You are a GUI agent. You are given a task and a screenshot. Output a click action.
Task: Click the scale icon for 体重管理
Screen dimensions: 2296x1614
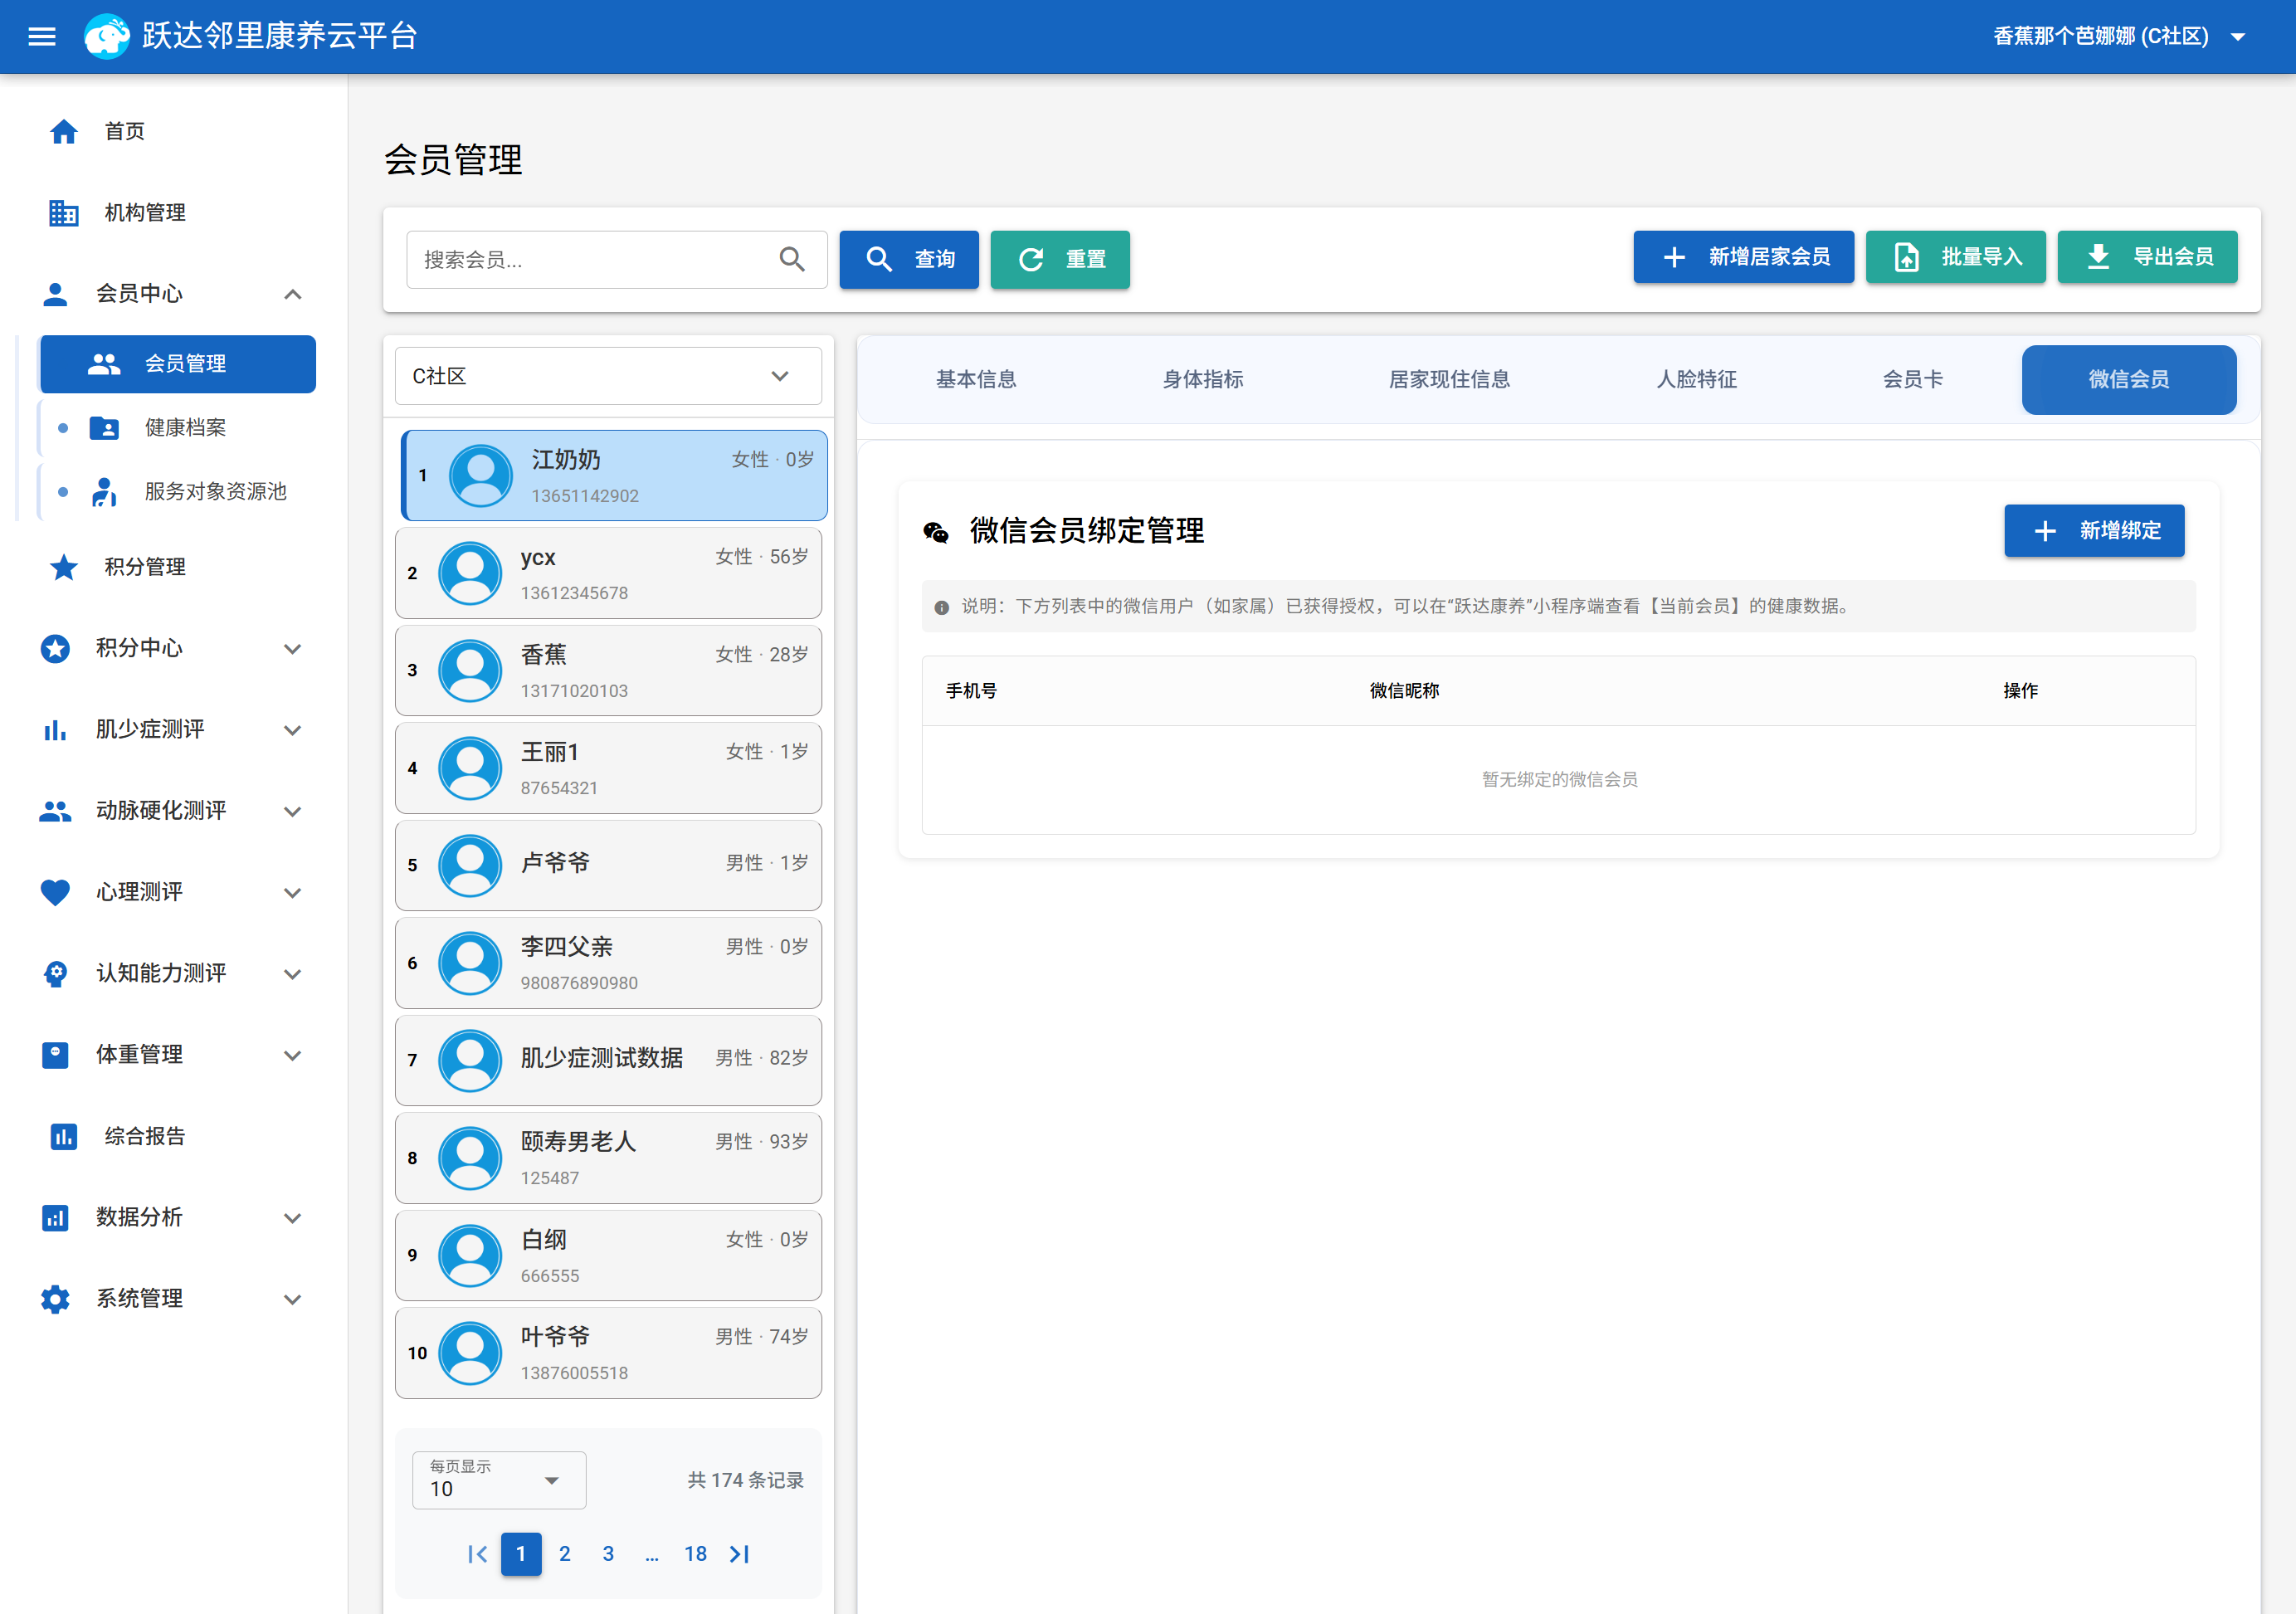(x=55, y=1055)
